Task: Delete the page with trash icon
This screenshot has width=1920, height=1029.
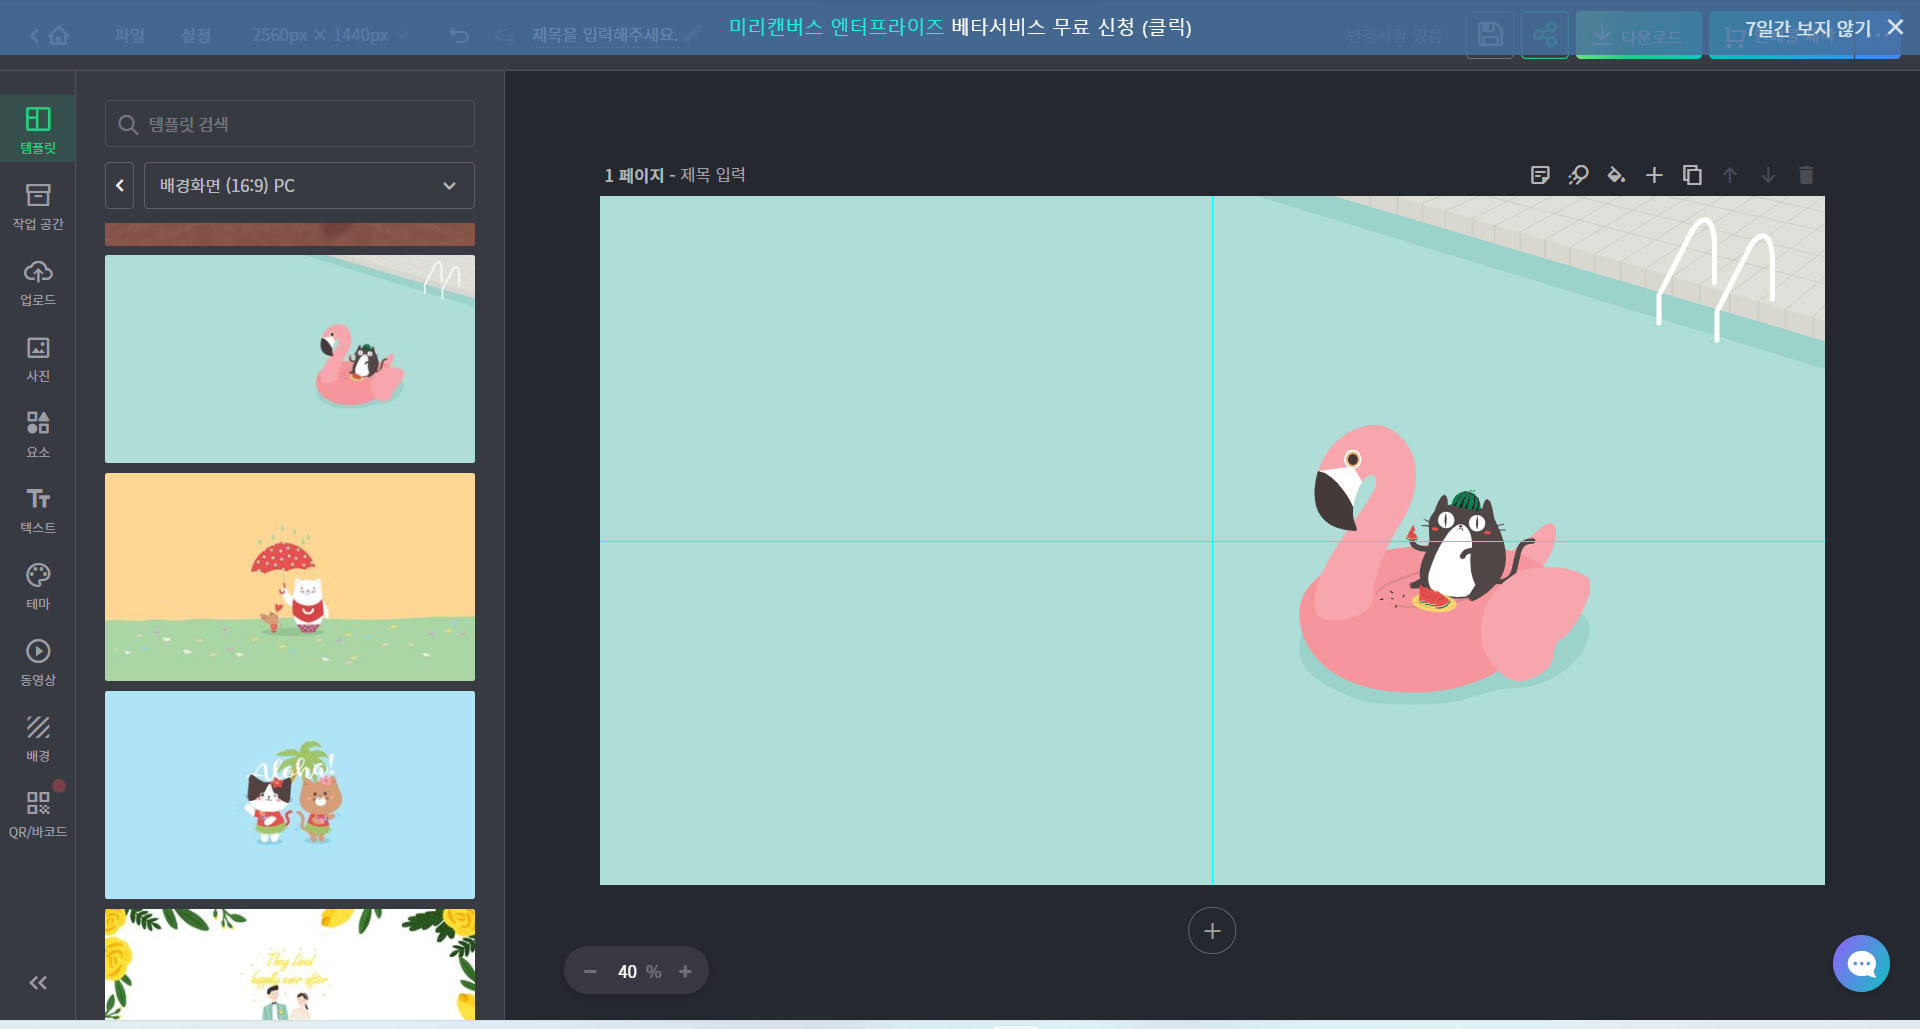Action: pos(1806,175)
